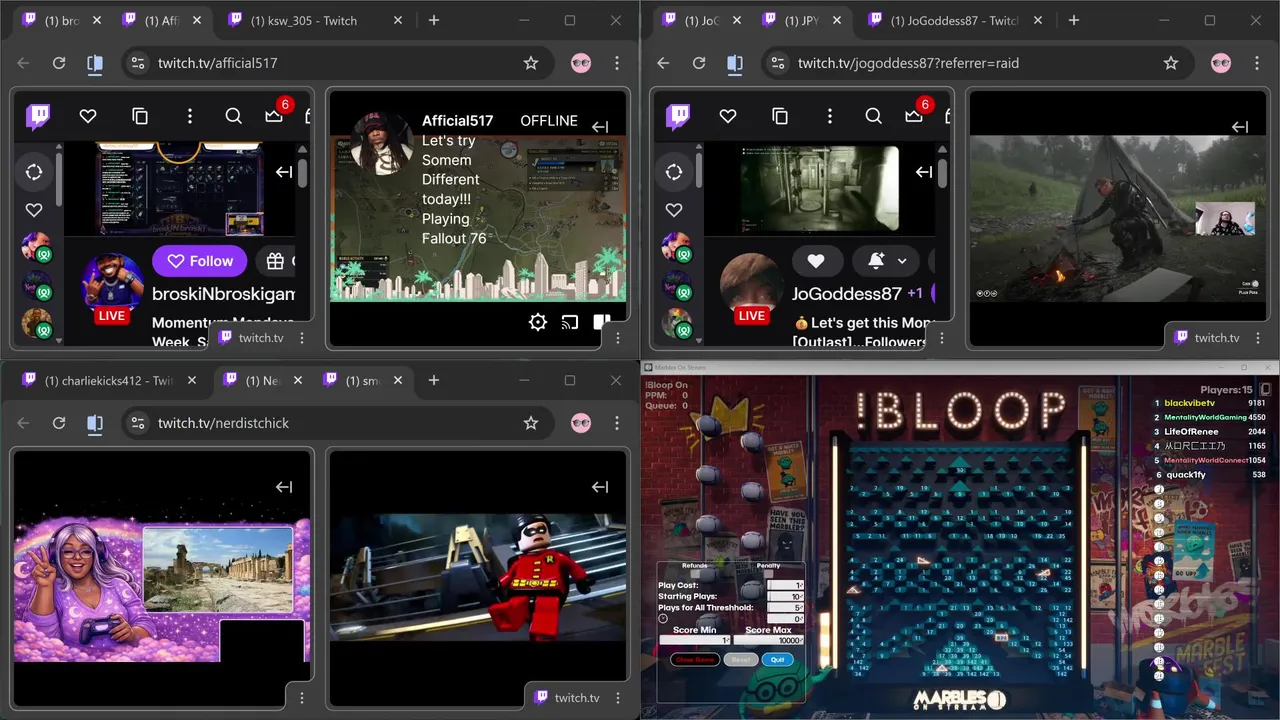The width and height of the screenshot is (1280, 720).
Task: Open vertical dots menu in afficial517 Twitch top bar
Action: [x=190, y=116]
